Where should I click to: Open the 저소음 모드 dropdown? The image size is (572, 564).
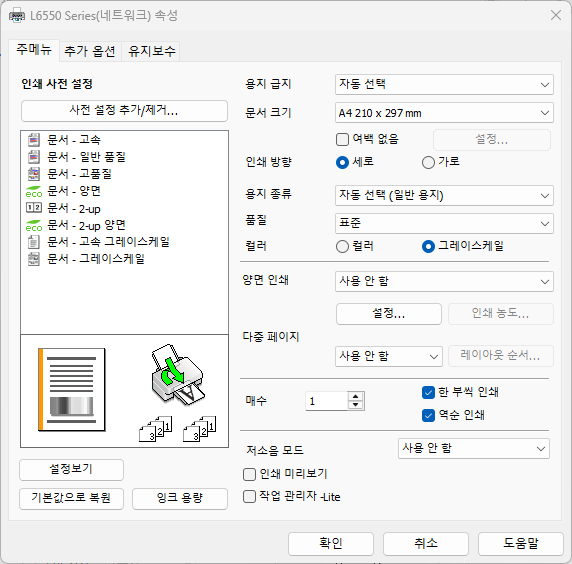pos(474,449)
